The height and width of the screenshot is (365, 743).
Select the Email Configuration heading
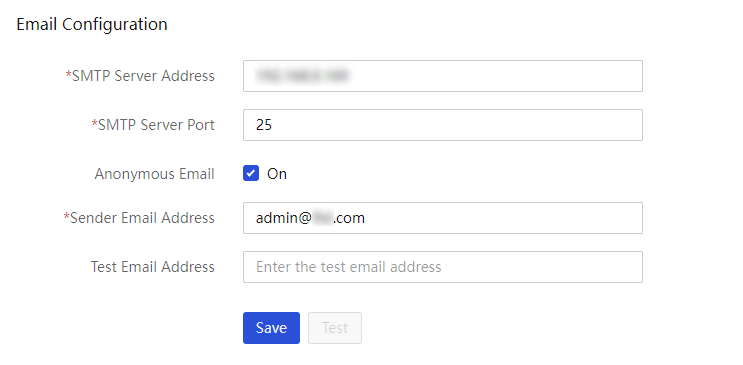click(92, 24)
